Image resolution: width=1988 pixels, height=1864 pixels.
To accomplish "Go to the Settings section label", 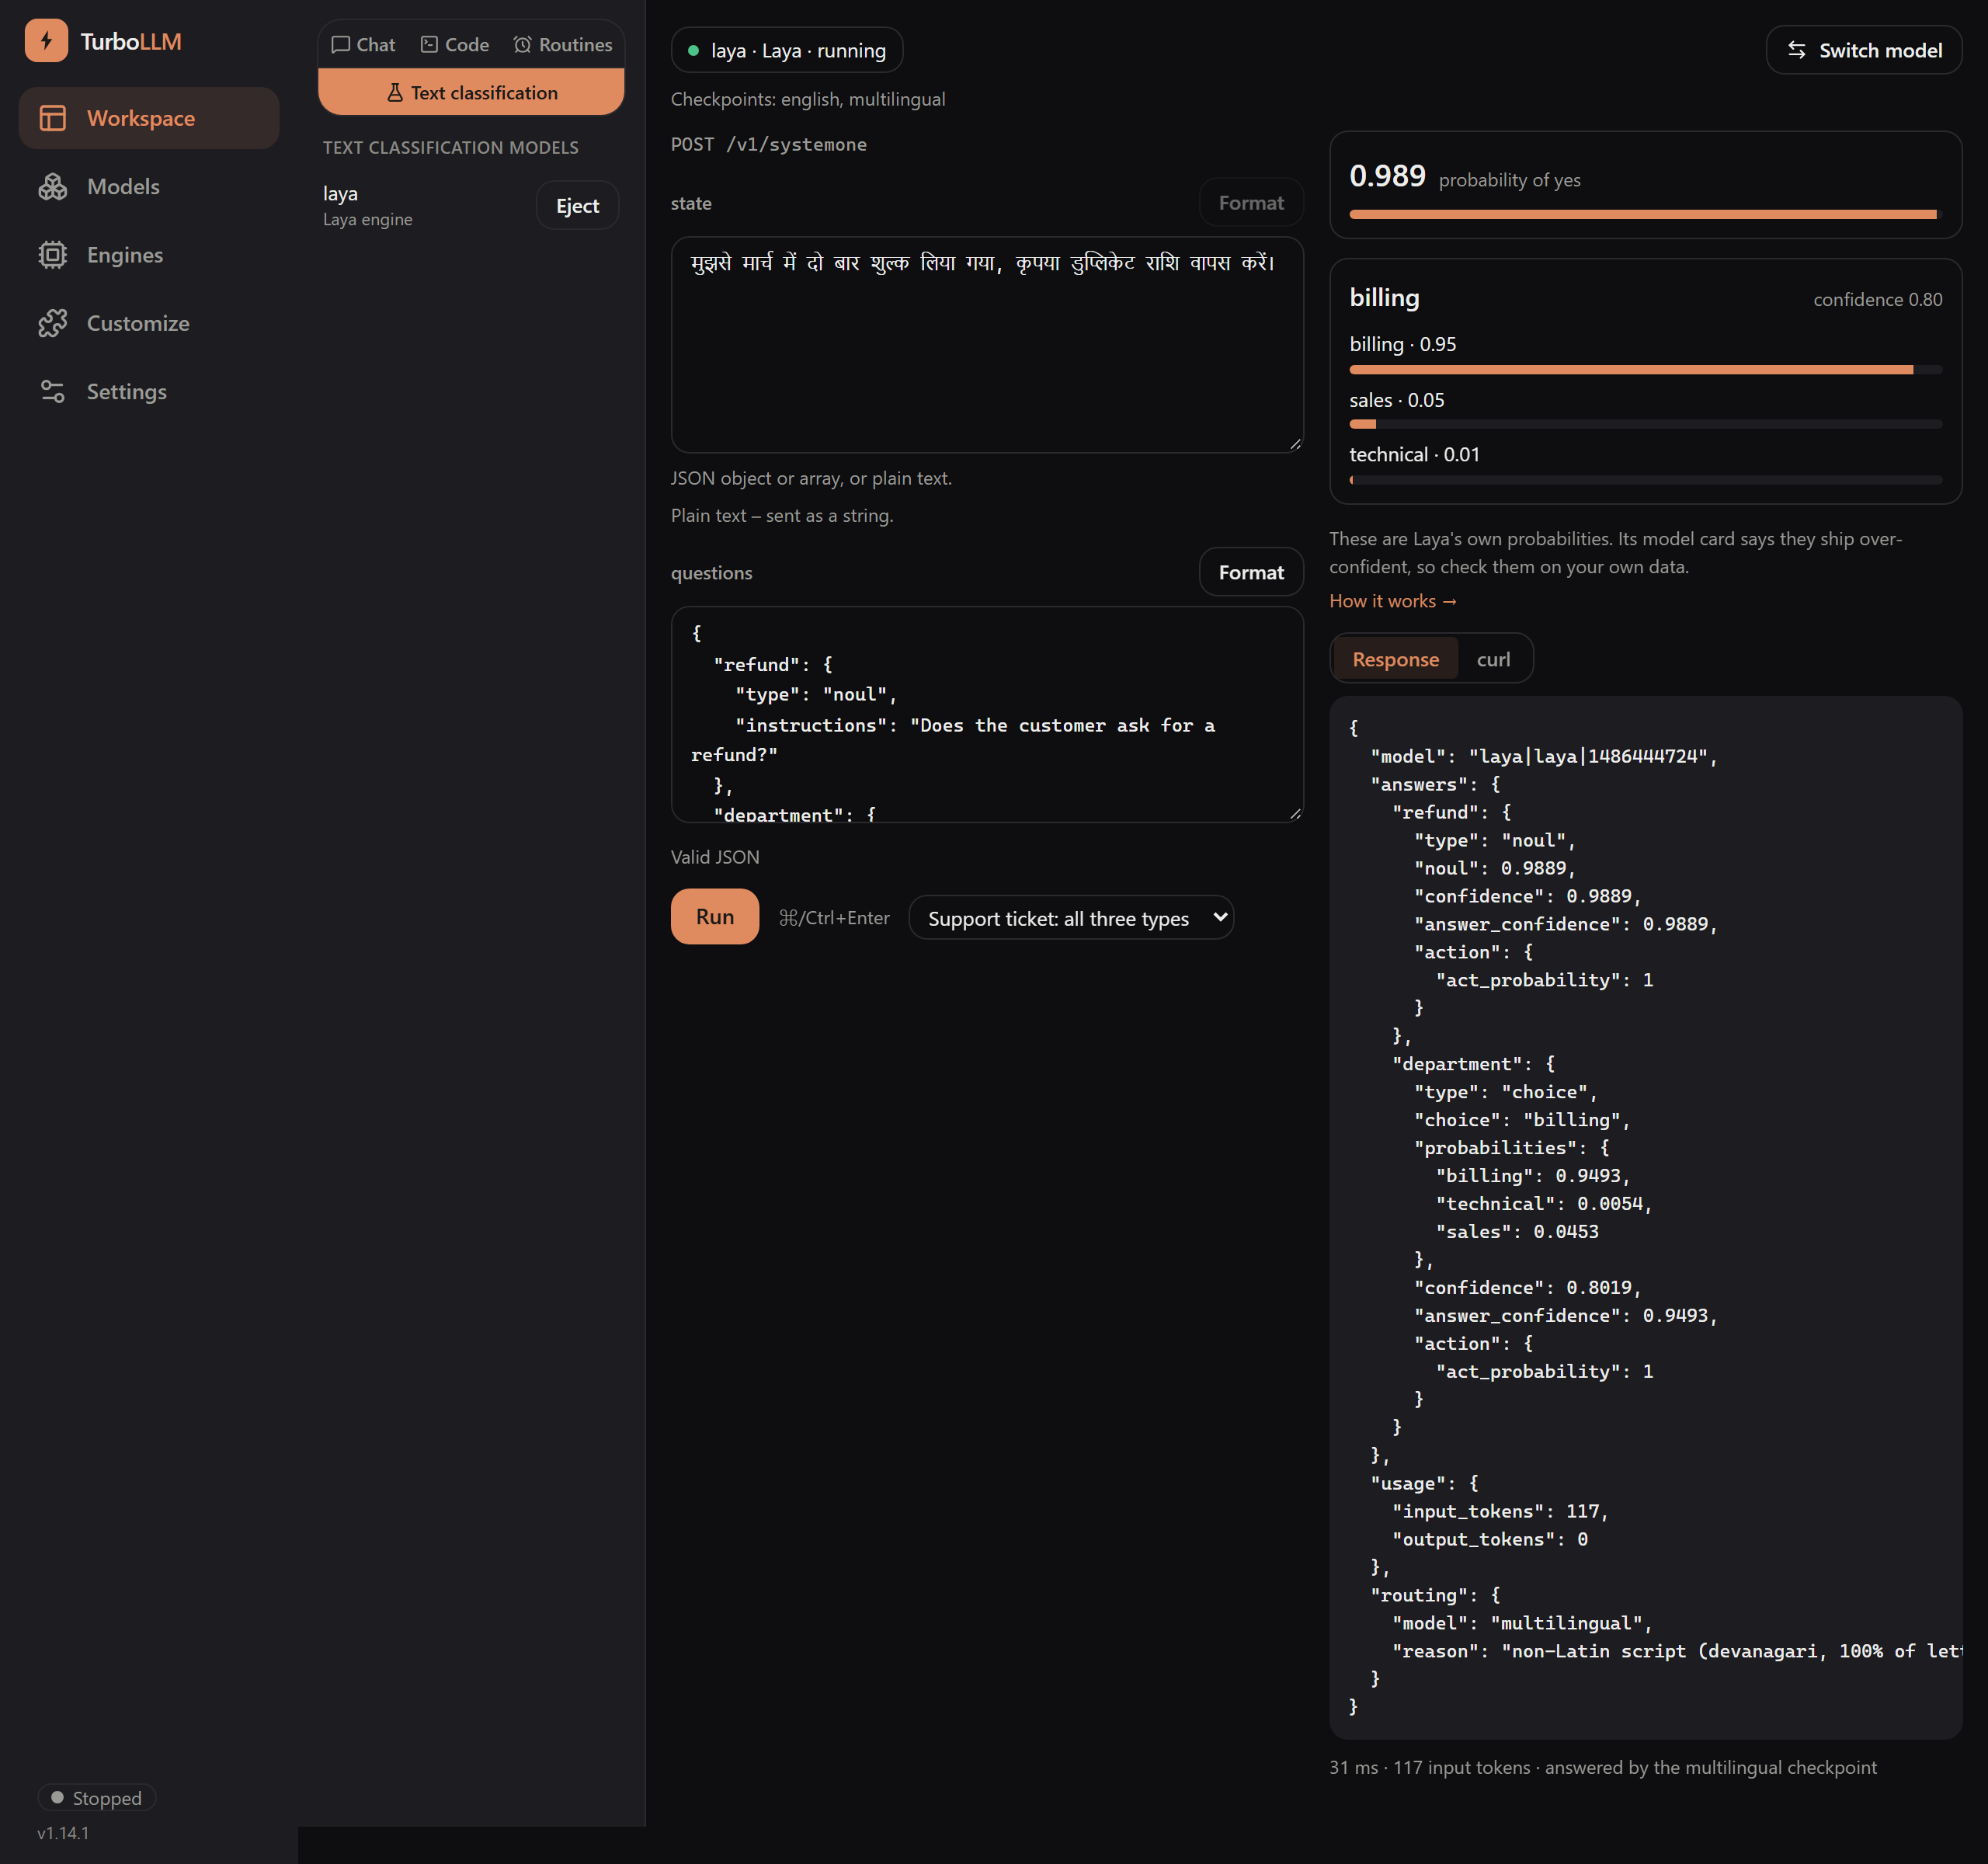I will click(127, 391).
